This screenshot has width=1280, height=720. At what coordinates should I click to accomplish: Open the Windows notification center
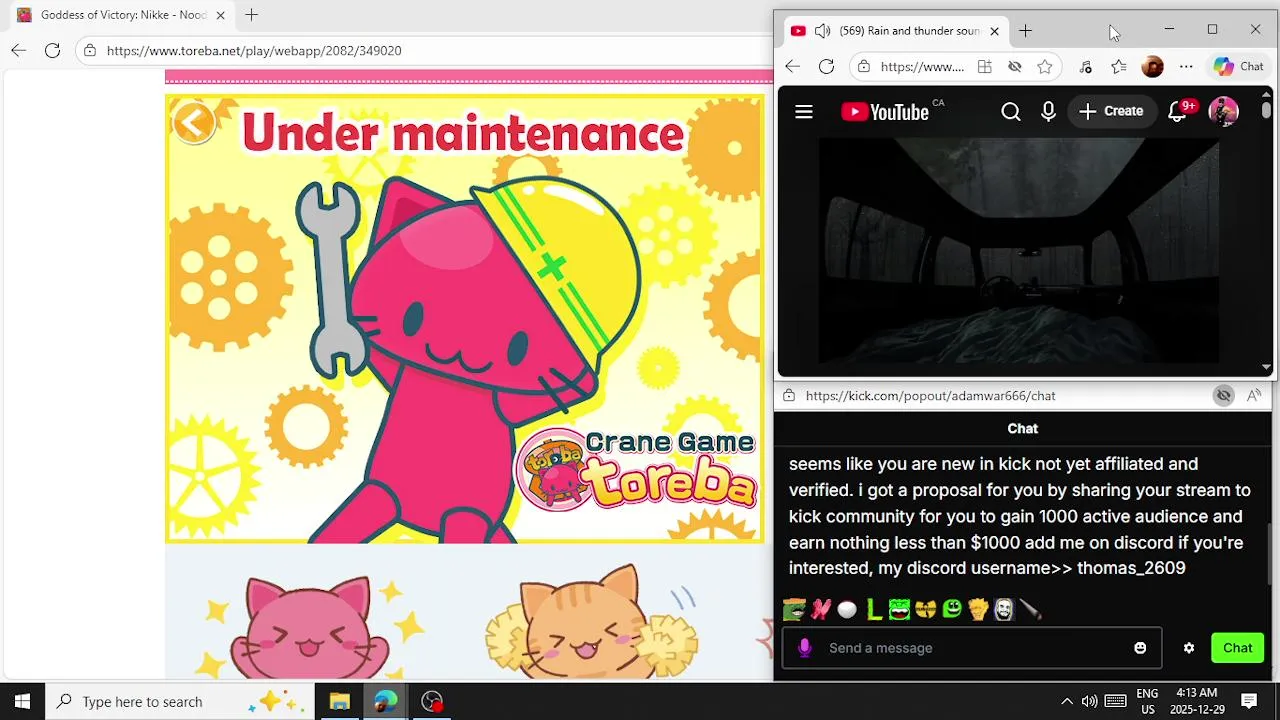click(x=1249, y=701)
